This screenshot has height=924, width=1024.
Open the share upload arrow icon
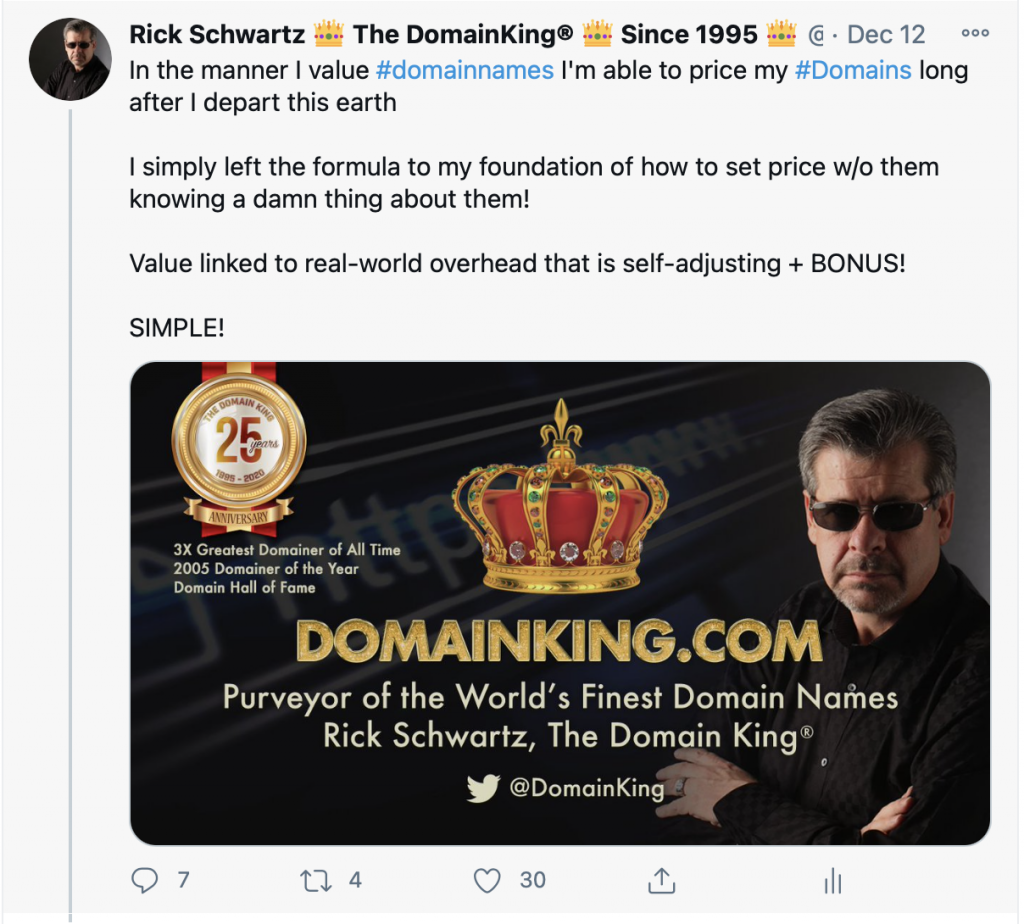pos(661,880)
